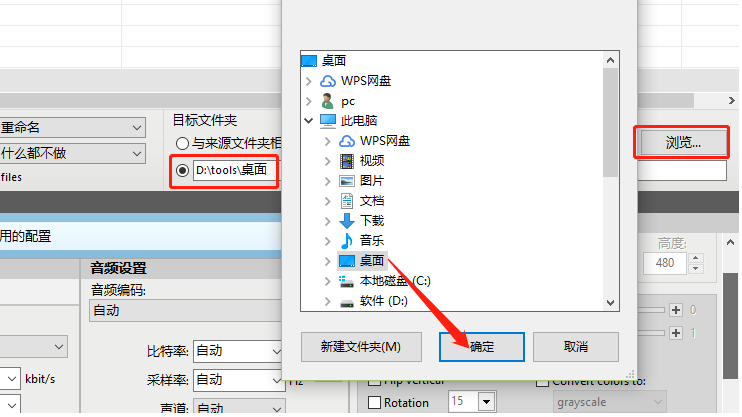The height and width of the screenshot is (417, 742).
Task: Select the 本地磁盘 (C:) drive icon
Action: click(x=346, y=281)
